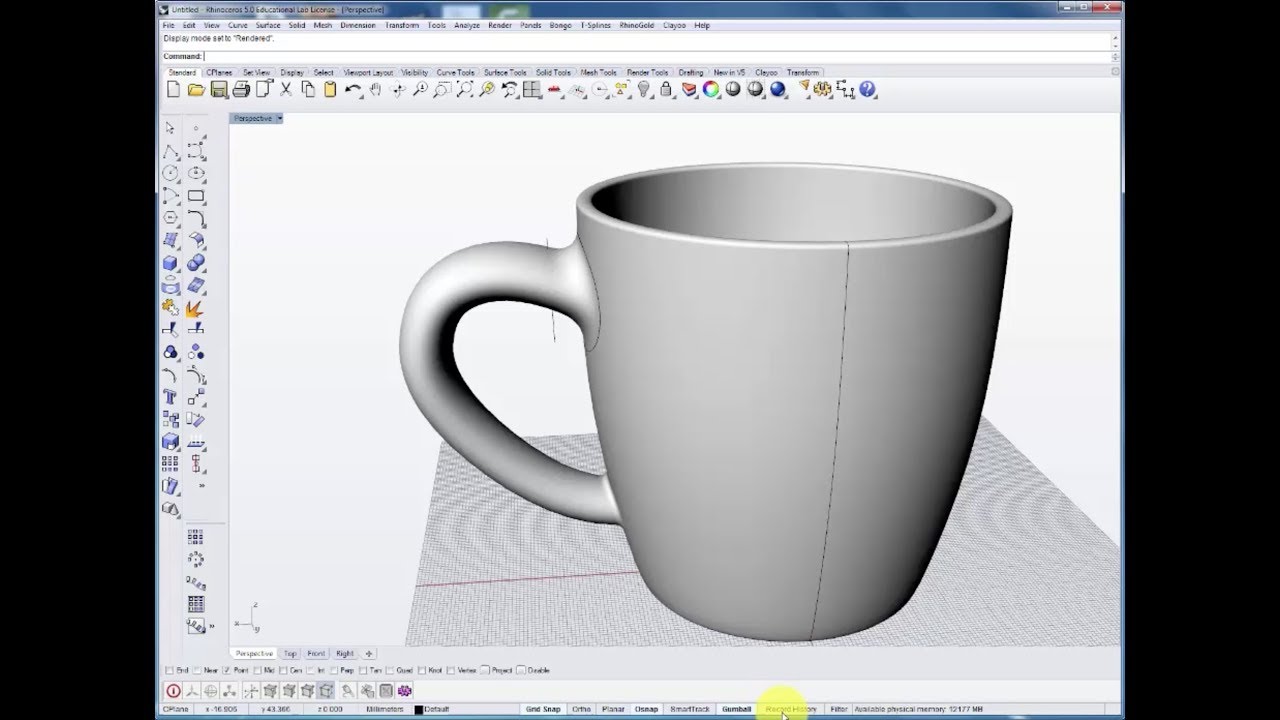
Task: Click the CPlane label in the status bar
Action: pyautogui.click(x=175, y=709)
